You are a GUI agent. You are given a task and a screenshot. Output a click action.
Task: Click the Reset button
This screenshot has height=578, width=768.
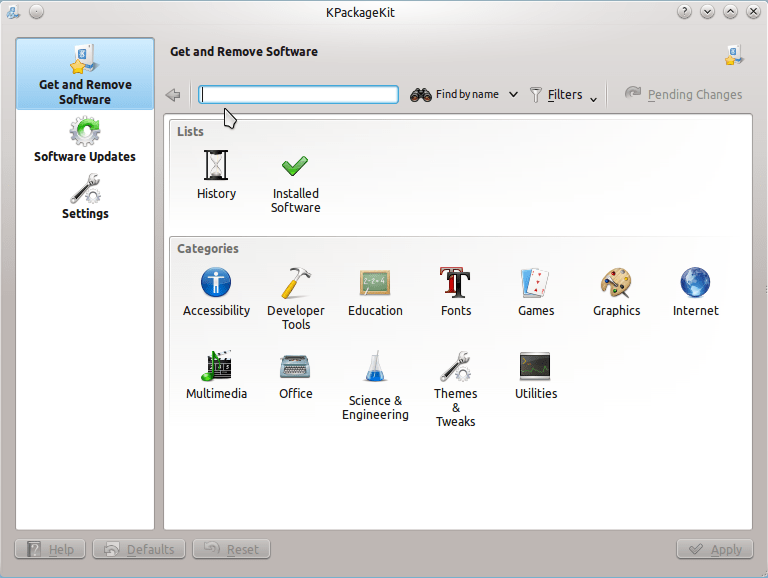click(x=231, y=549)
